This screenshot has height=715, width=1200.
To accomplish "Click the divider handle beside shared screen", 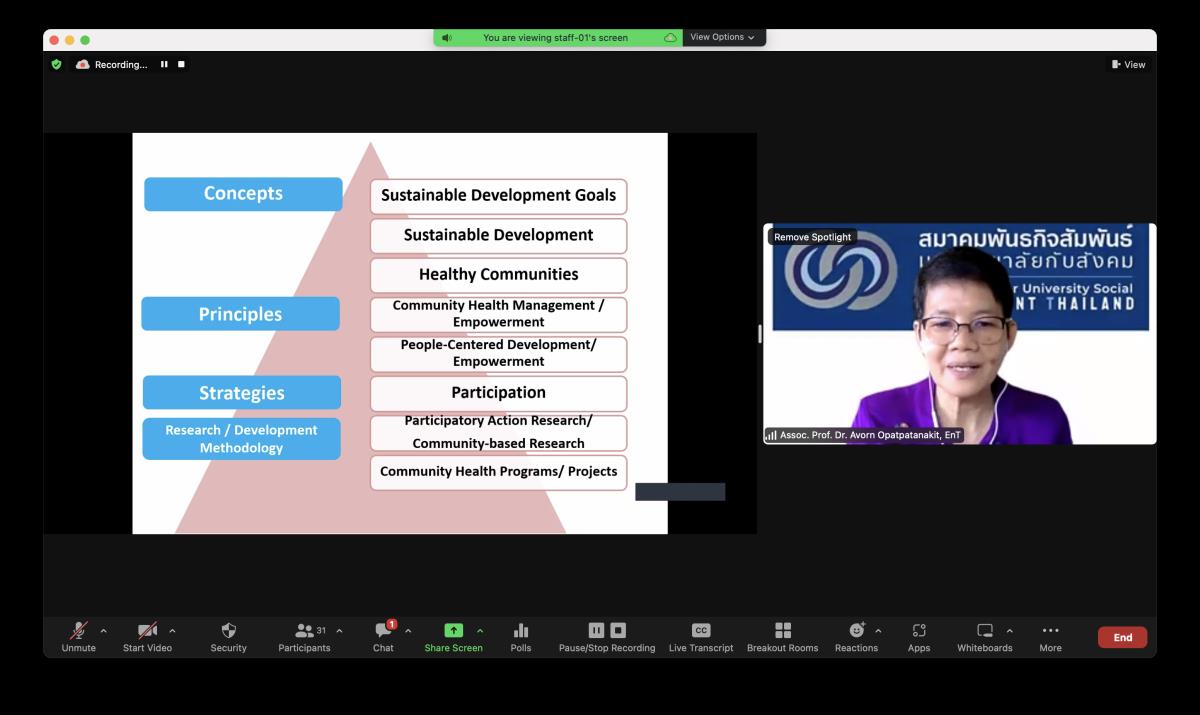I will [x=760, y=333].
